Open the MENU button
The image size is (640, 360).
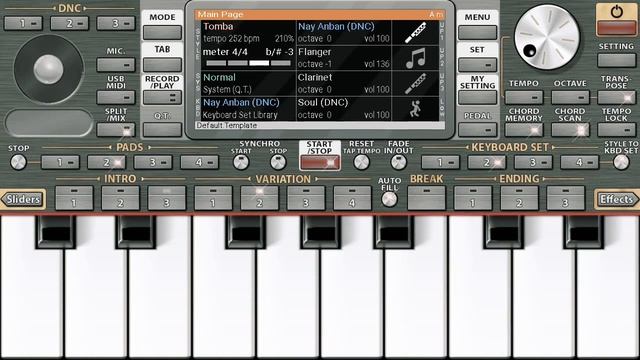tap(477, 32)
